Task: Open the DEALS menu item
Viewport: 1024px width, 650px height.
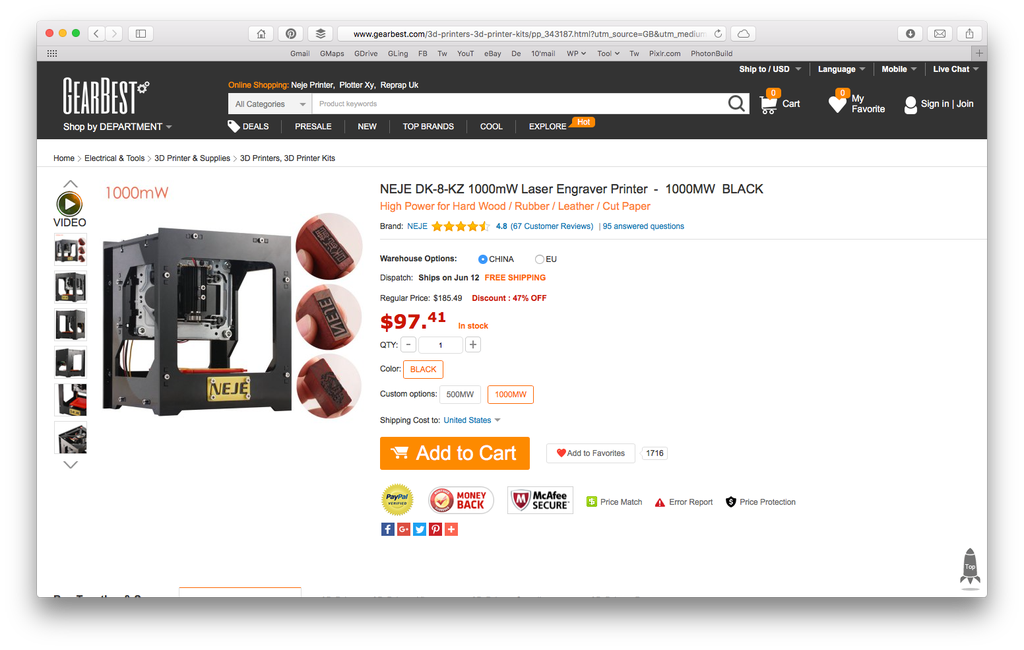Action: click(x=248, y=127)
